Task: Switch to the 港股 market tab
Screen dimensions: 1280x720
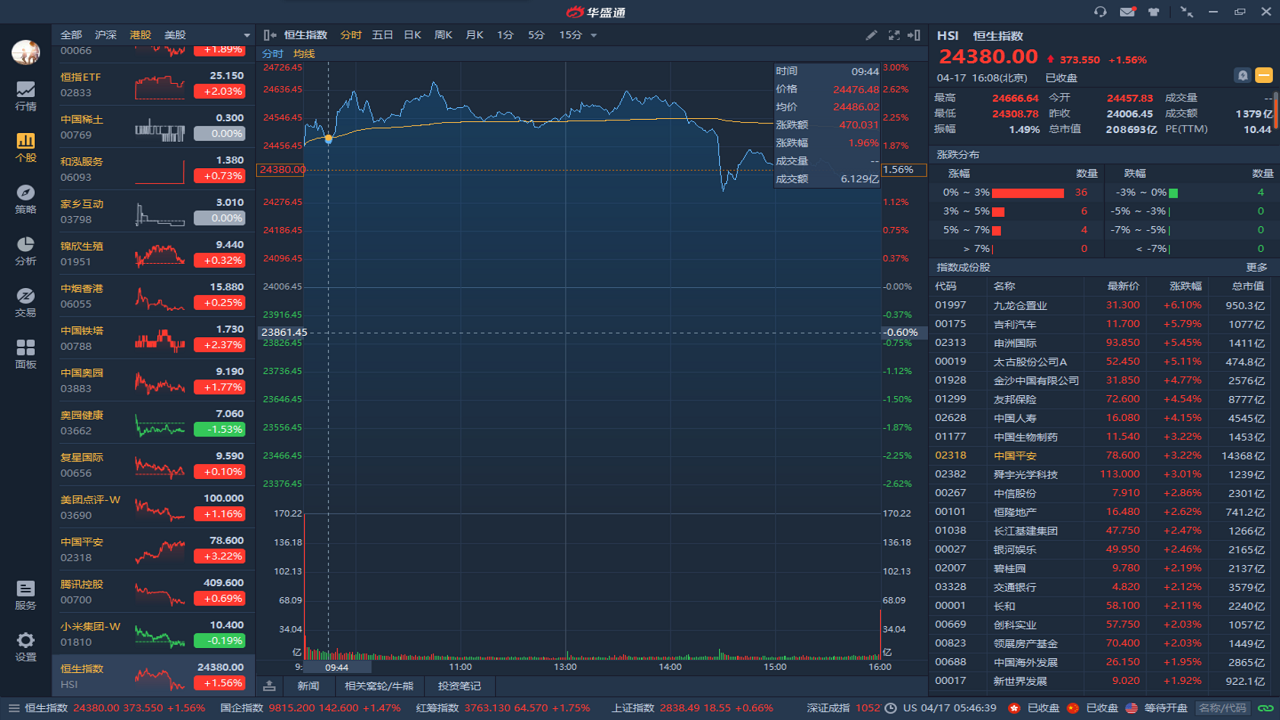Action: 139,33
